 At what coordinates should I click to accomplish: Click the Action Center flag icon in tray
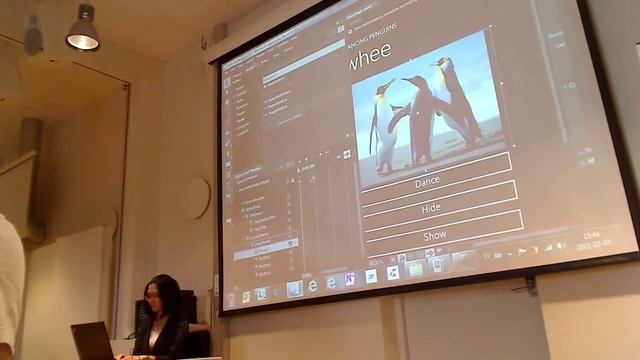[522, 252]
